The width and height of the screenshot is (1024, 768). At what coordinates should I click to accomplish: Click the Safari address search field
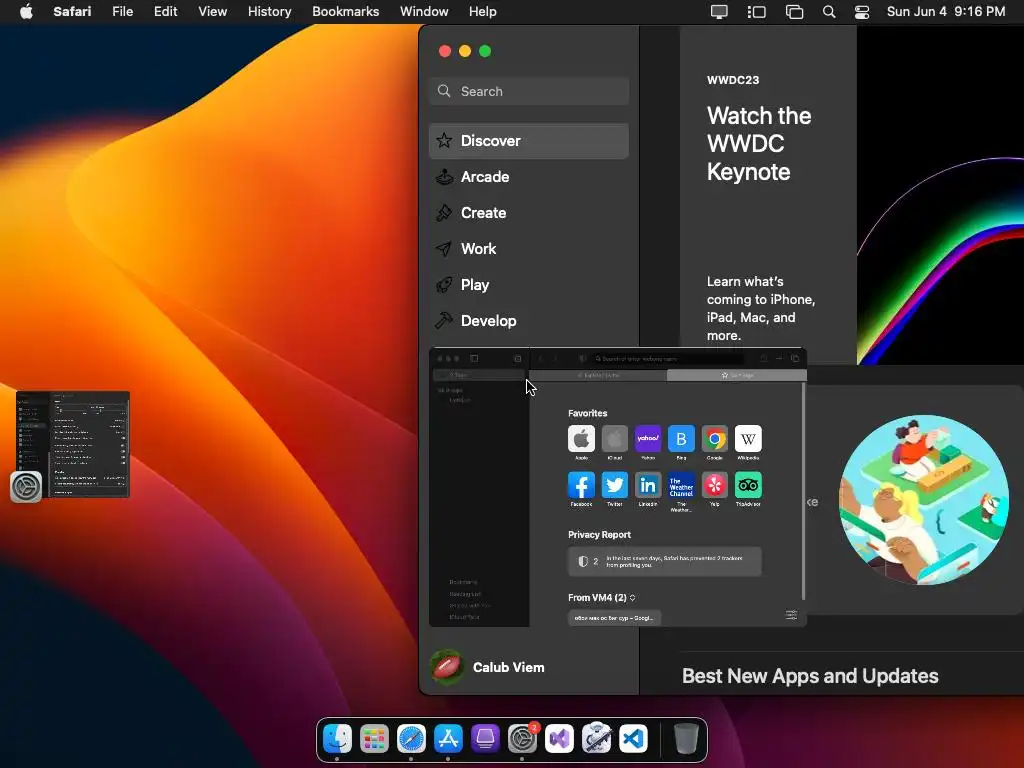point(667,359)
